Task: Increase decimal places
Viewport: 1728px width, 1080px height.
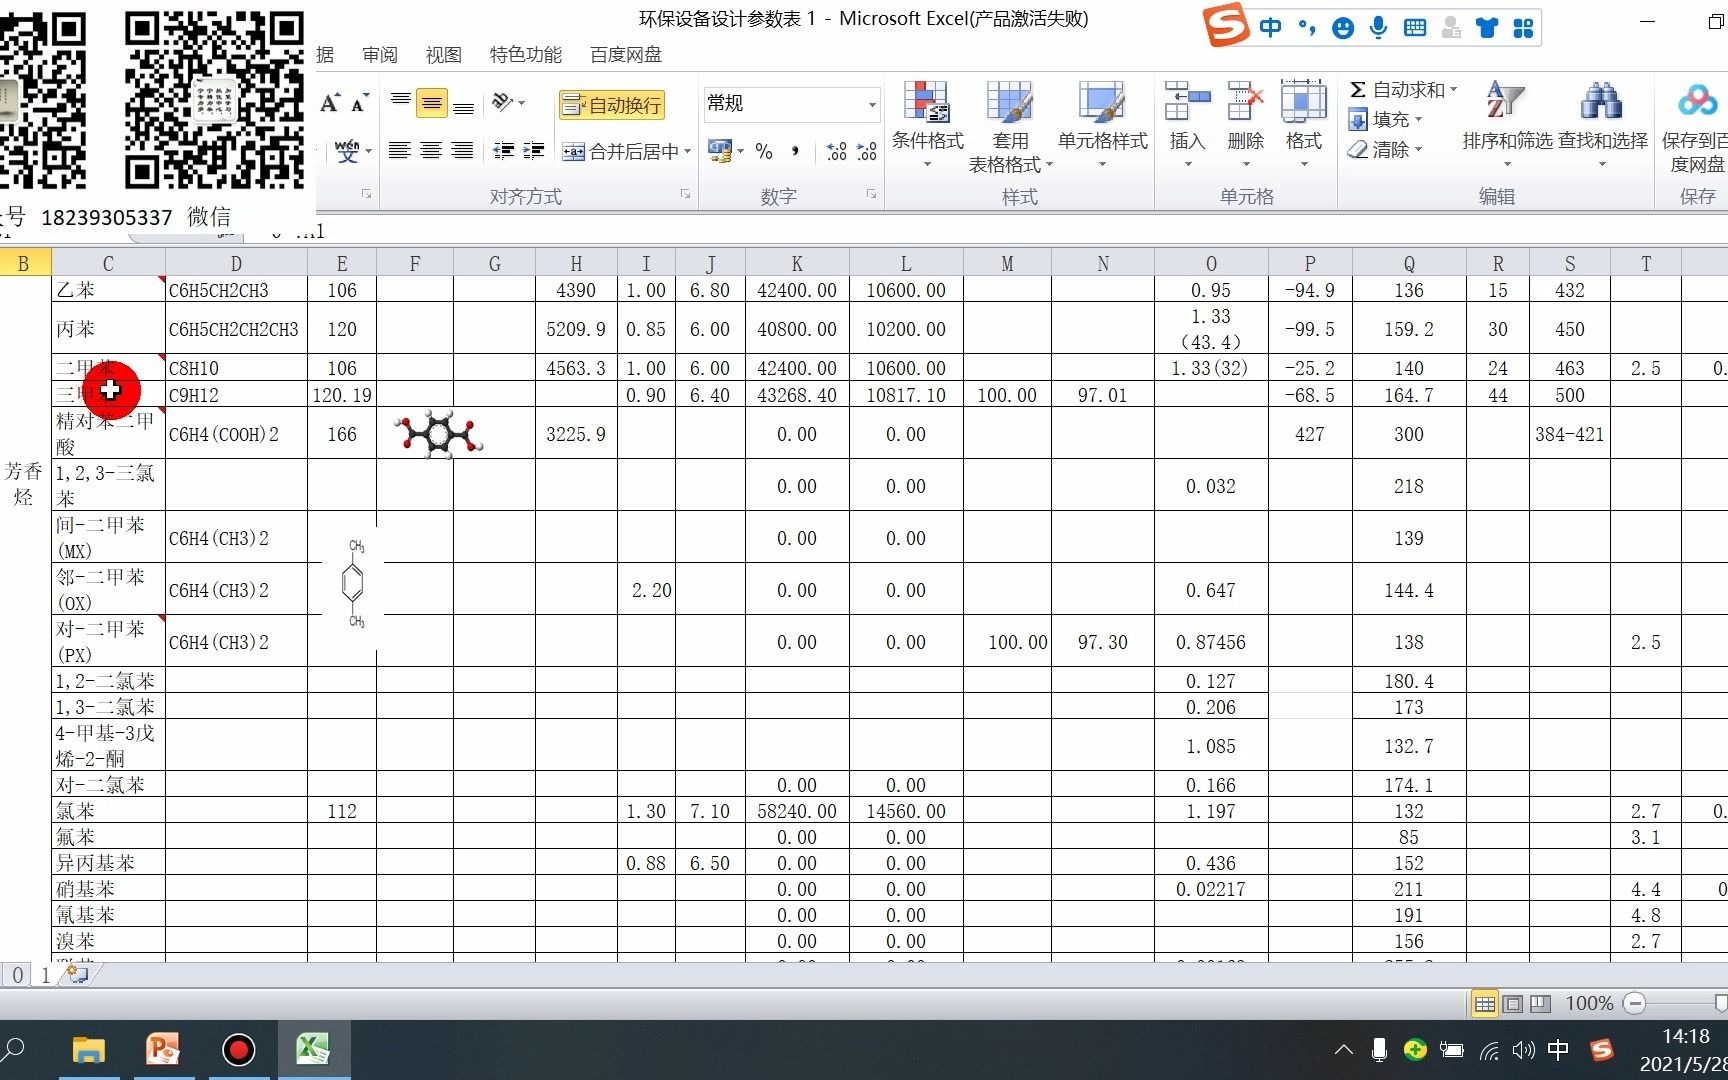Action: [837, 151]
